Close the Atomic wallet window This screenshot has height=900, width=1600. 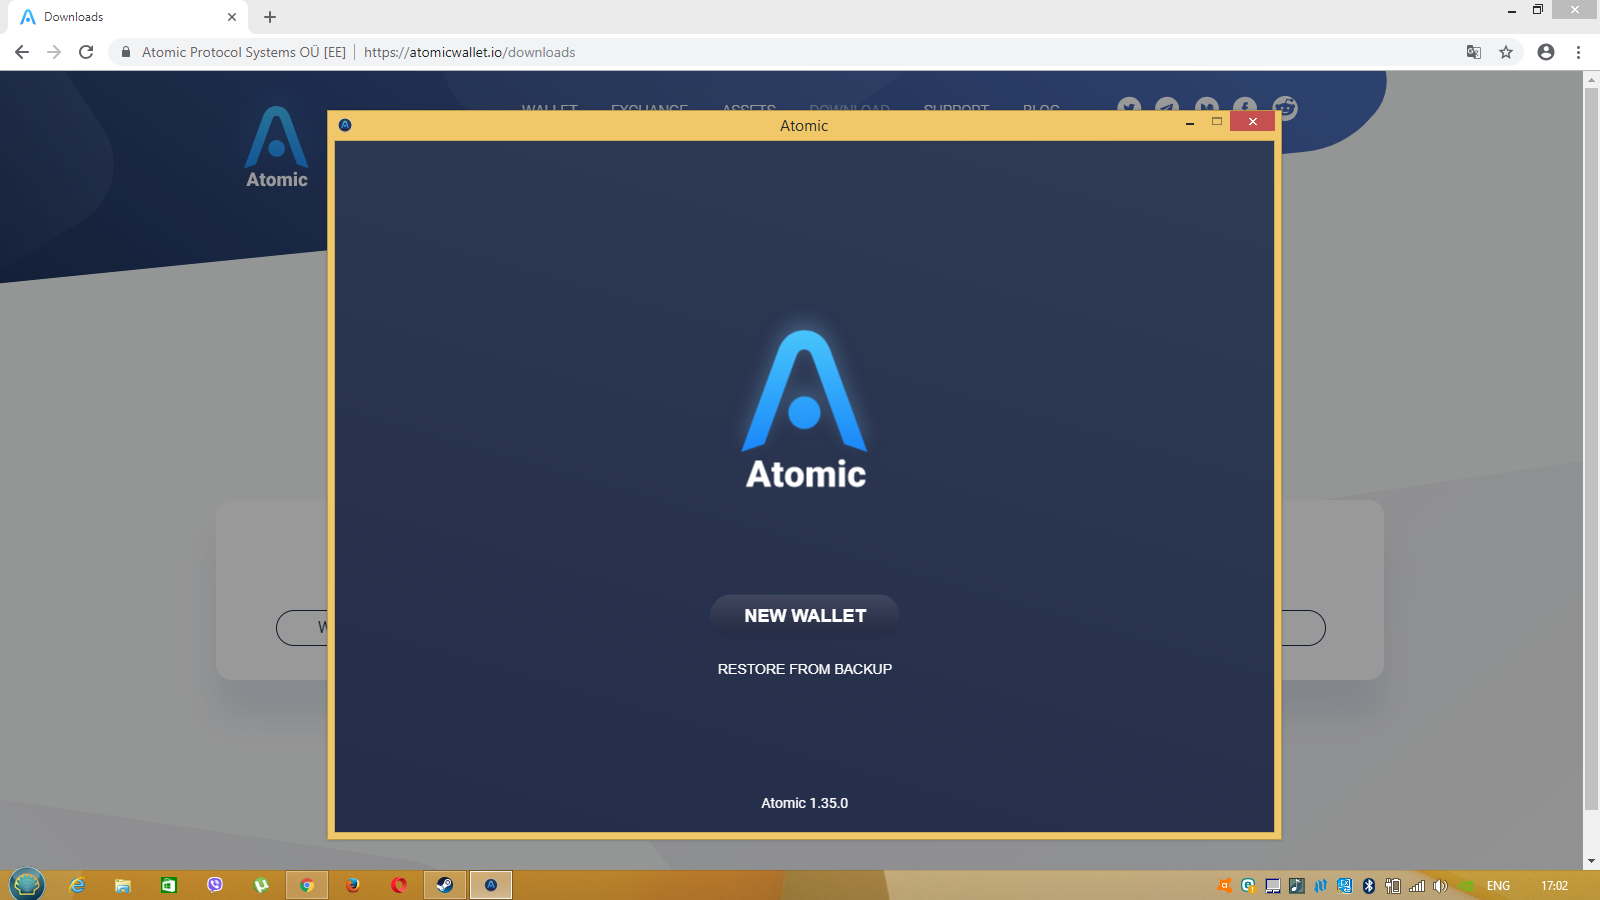click(1252, 122)
